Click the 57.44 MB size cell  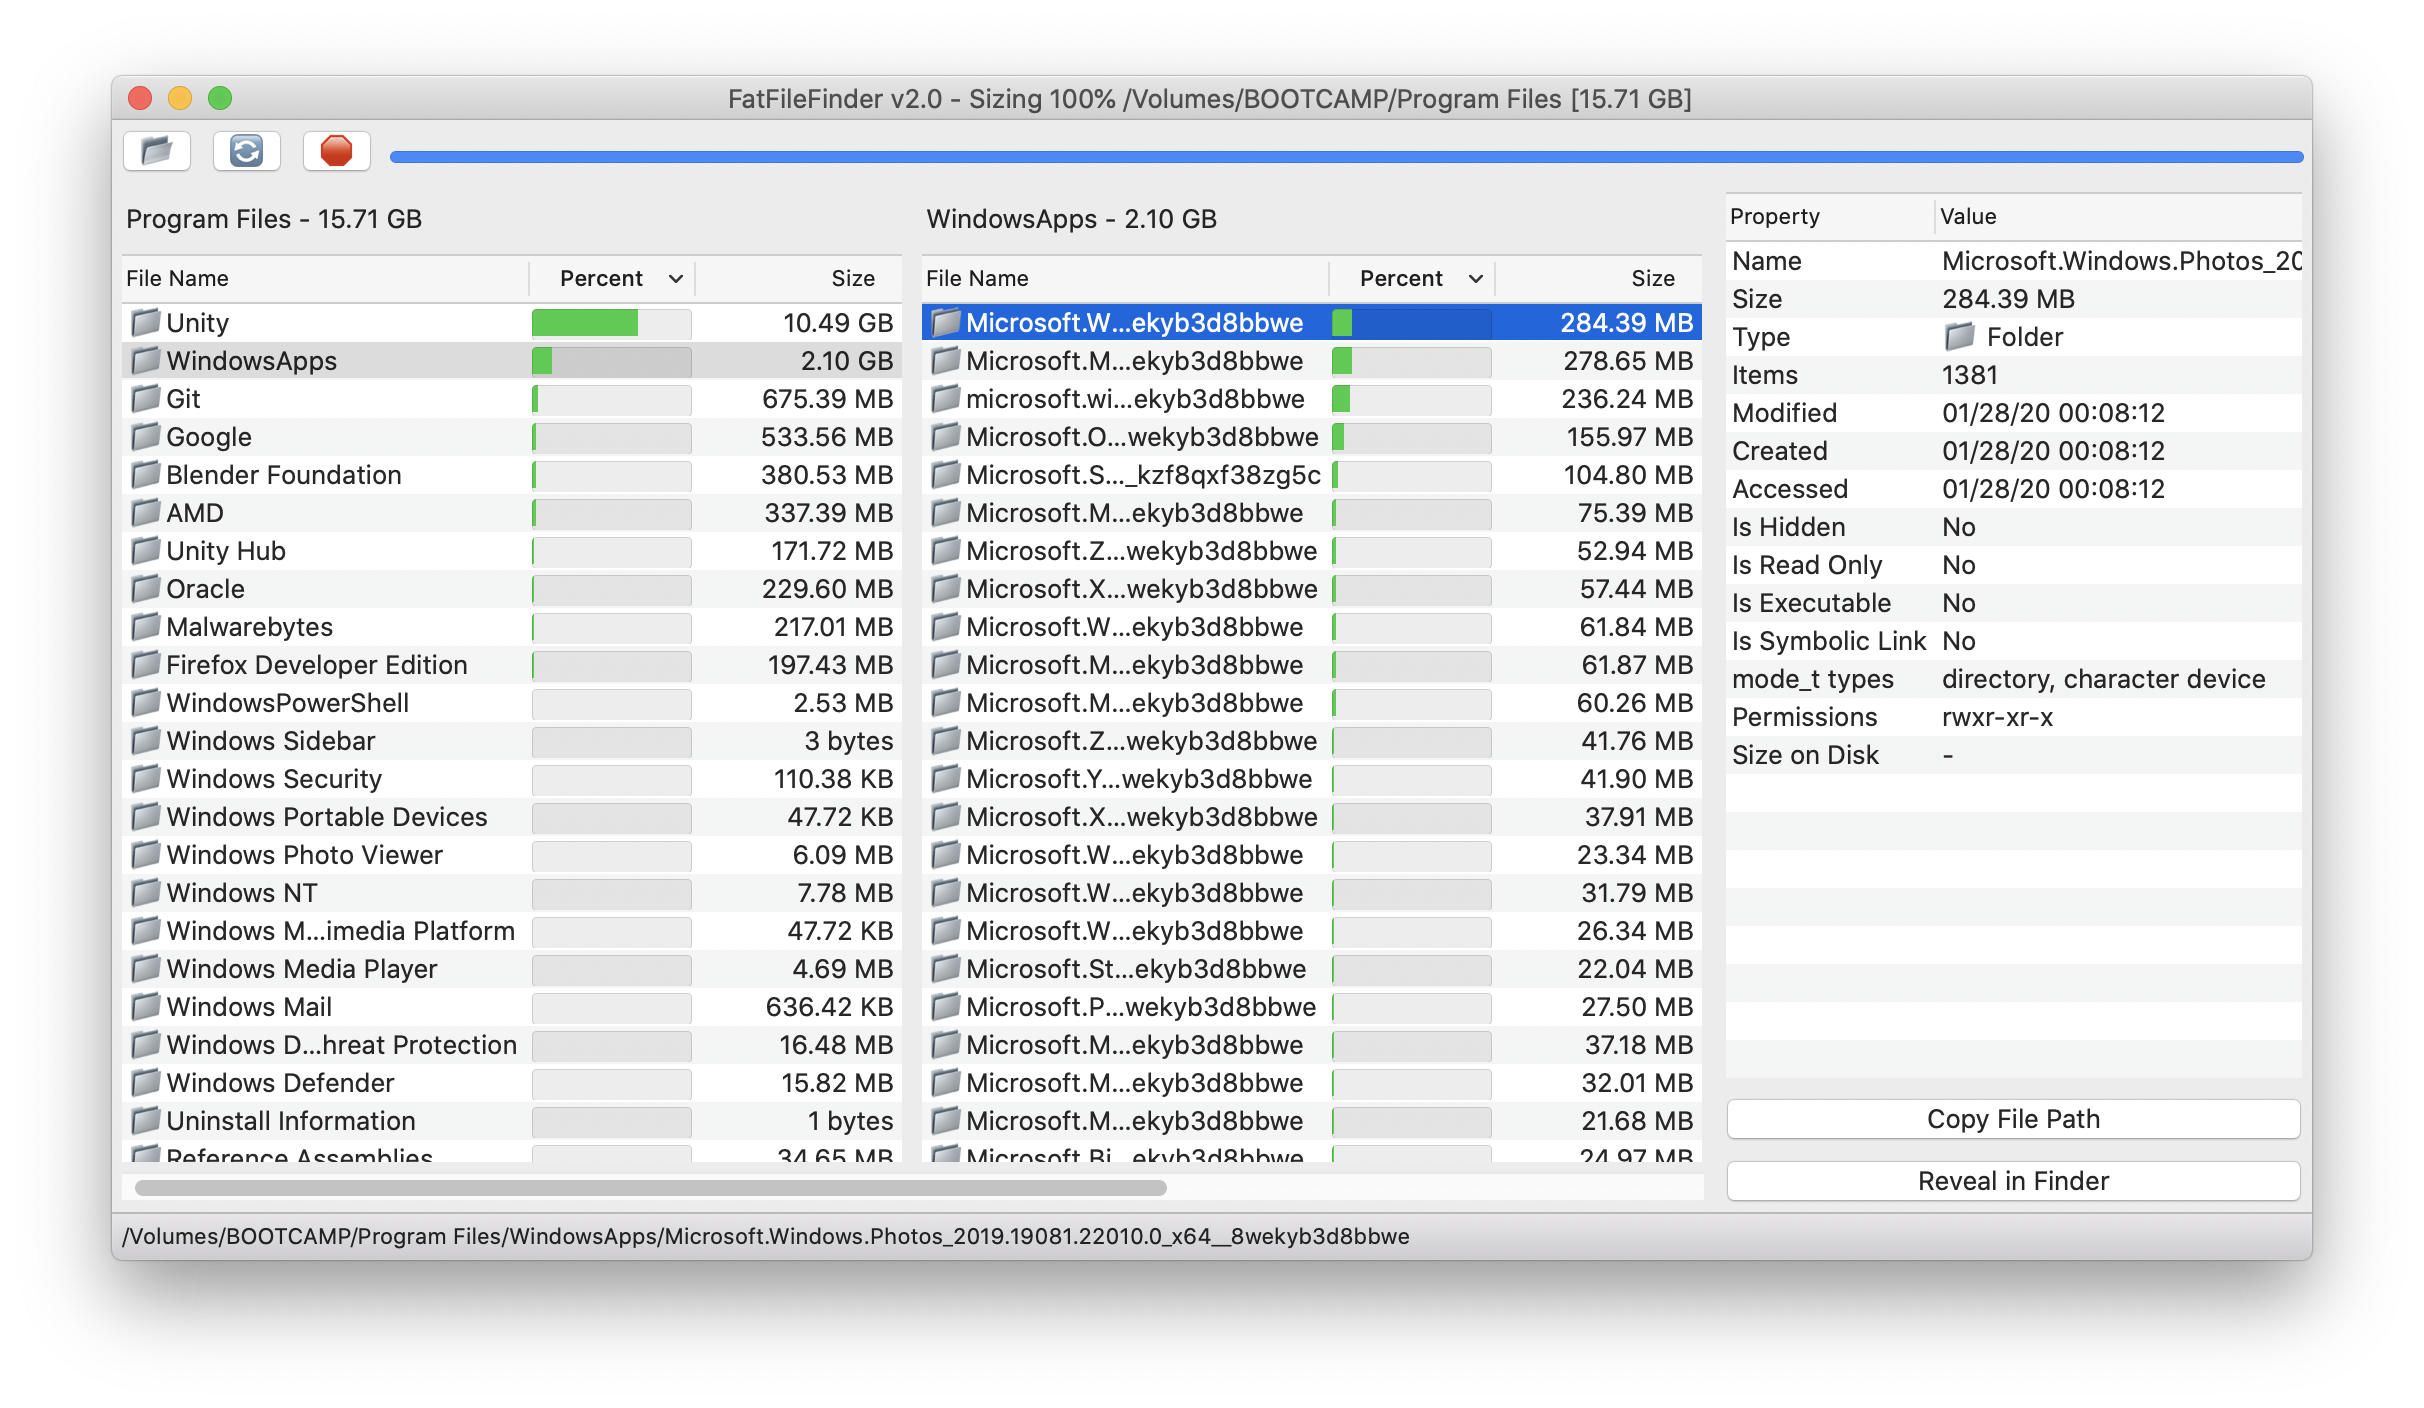(1636, 588)
